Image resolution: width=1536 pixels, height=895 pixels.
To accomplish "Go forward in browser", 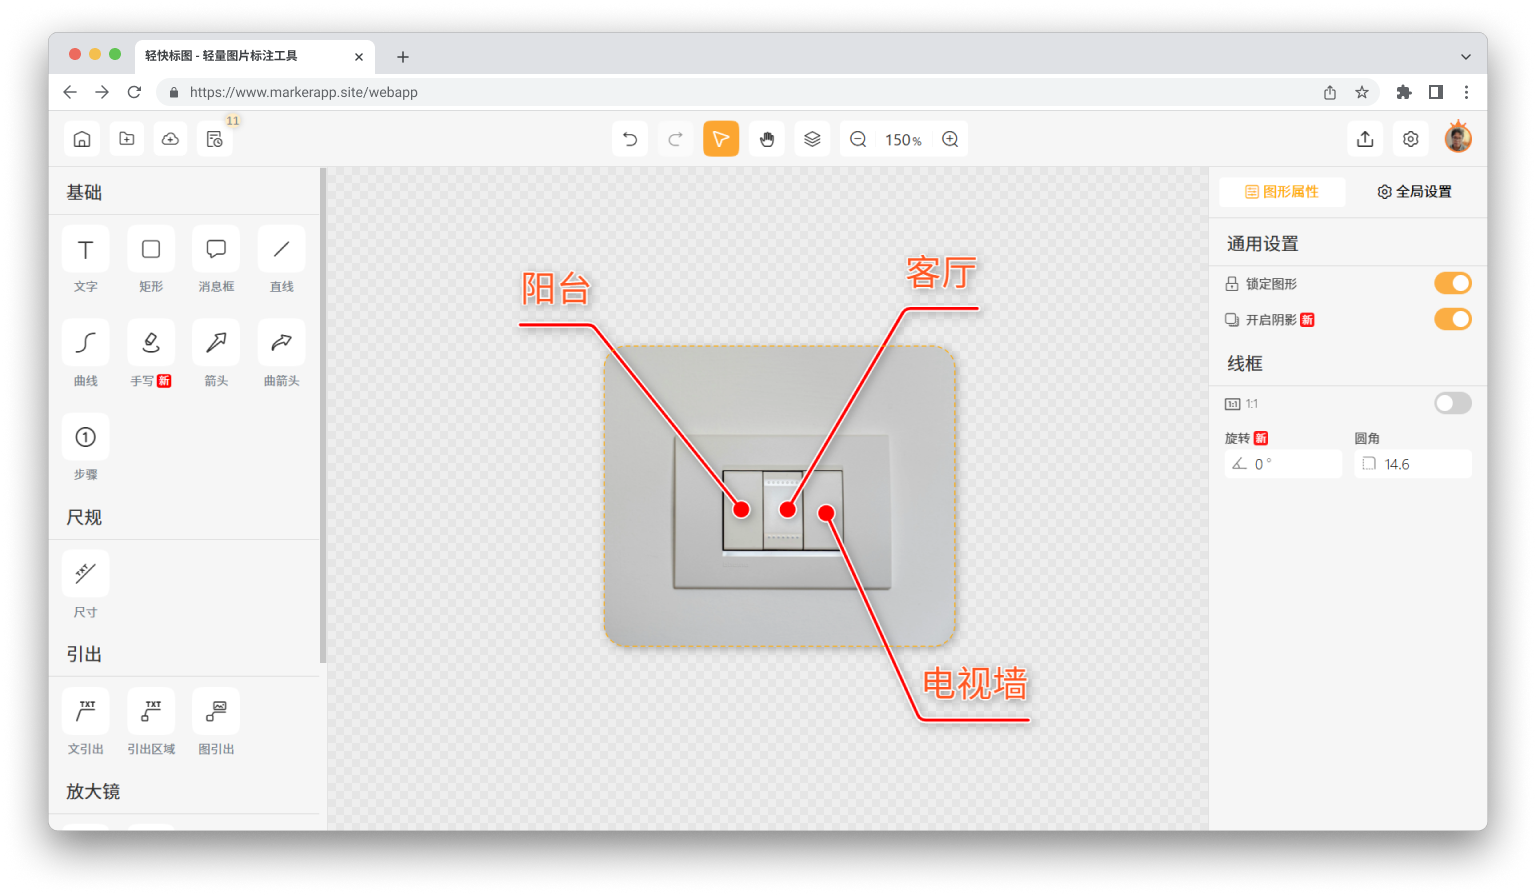I will click(102, 92).
